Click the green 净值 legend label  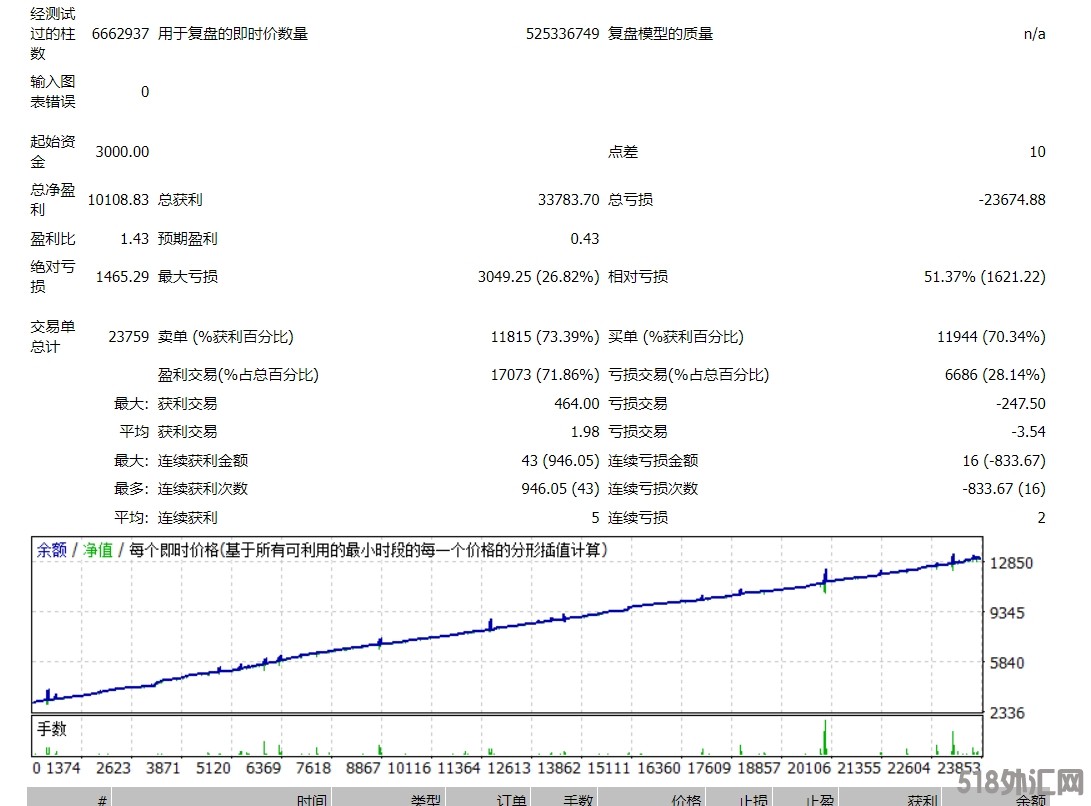[x=97, y=550]
